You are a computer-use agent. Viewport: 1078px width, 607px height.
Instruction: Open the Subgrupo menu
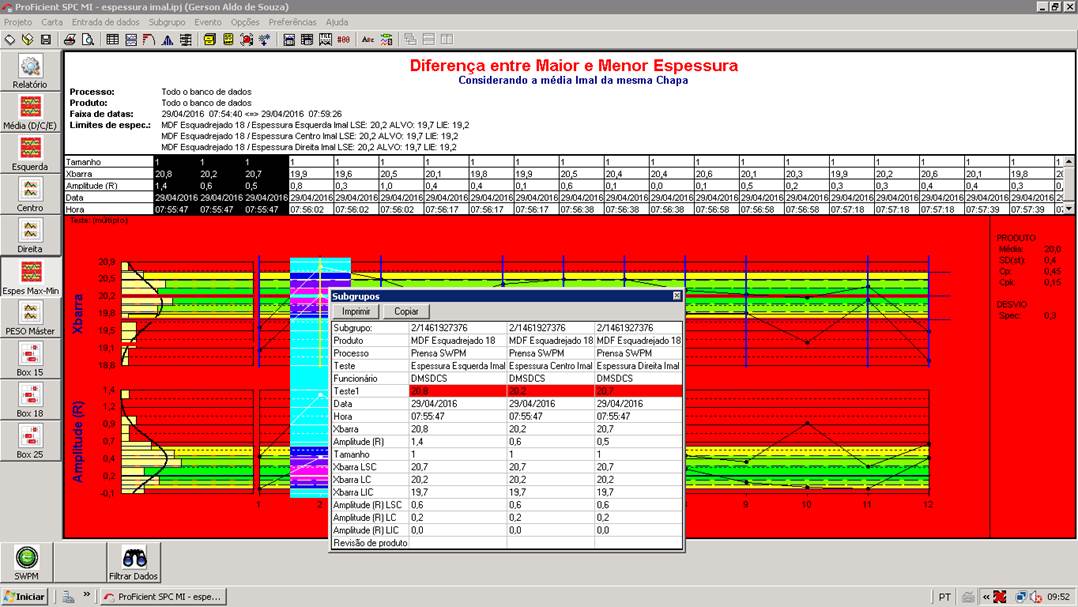[167, 22]
